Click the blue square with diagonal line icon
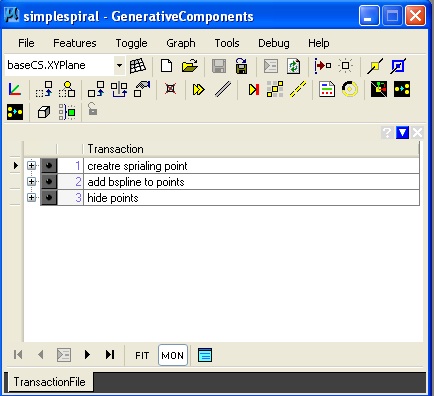Viewport: 434px width, 396px height. click(x=398, y=66)
